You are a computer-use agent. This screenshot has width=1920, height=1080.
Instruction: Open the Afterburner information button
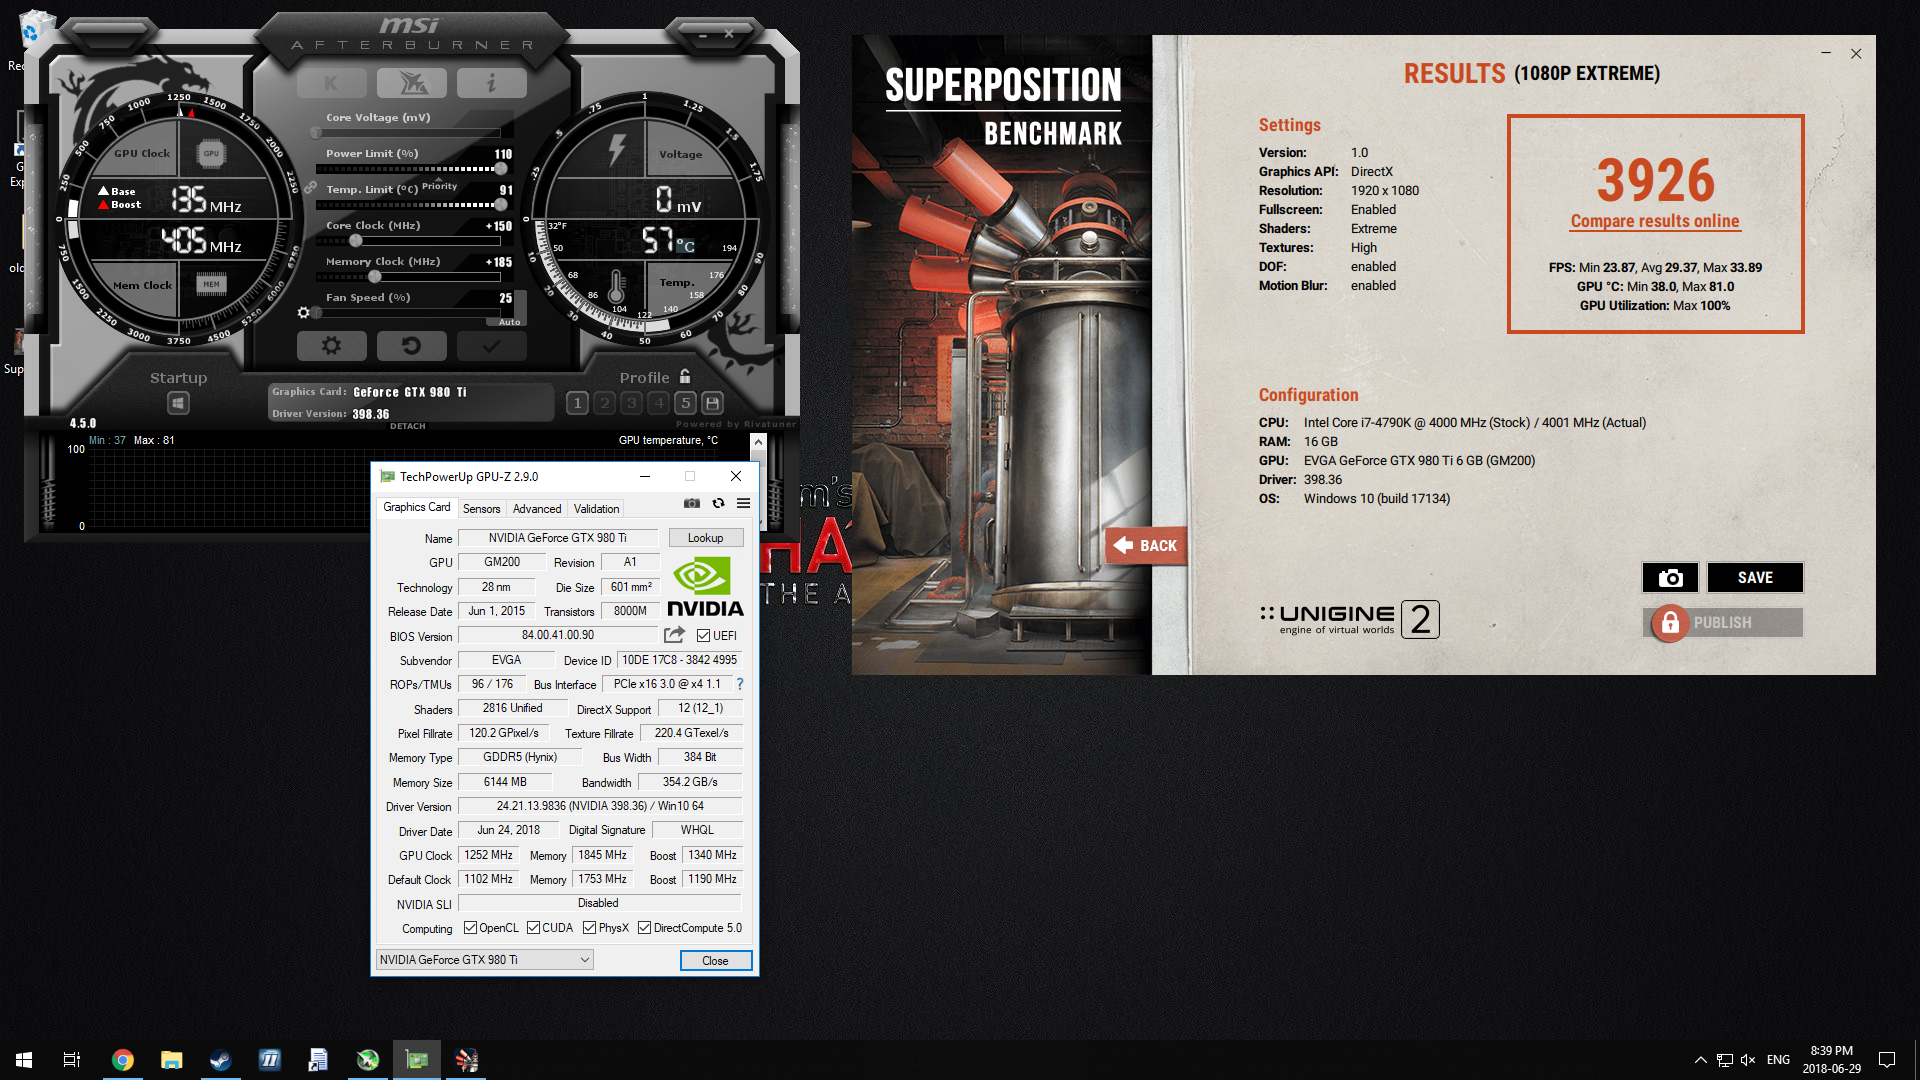(491, 83)
